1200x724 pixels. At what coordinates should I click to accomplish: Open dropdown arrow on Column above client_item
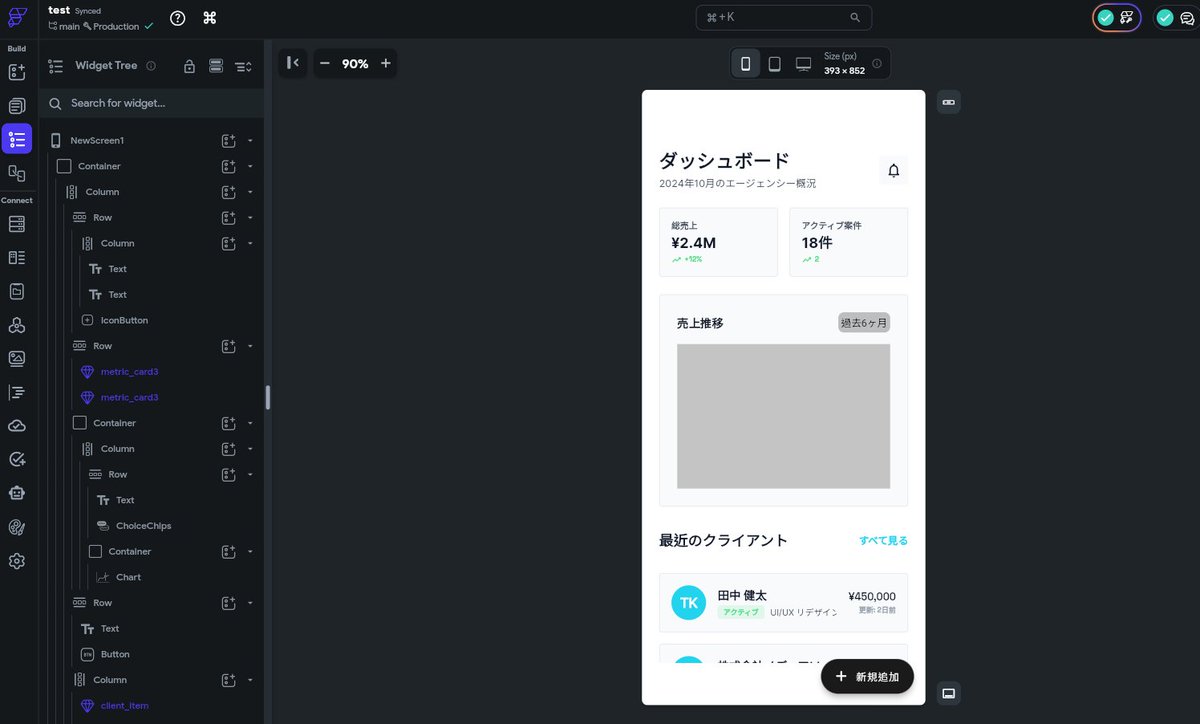coord(250,680)
